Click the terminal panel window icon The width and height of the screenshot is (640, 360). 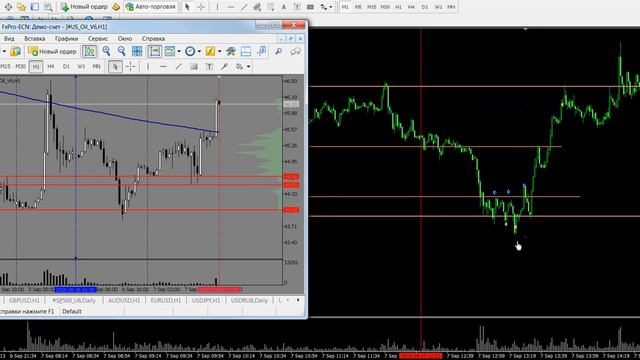pyautogui.click(x=246, y=51)
